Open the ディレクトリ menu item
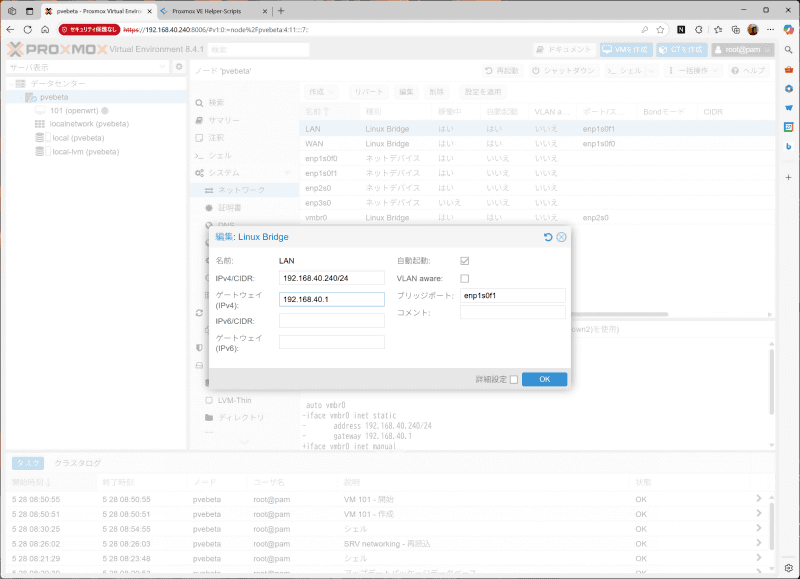This screenshot has width=800, height=579. point(241,417)
